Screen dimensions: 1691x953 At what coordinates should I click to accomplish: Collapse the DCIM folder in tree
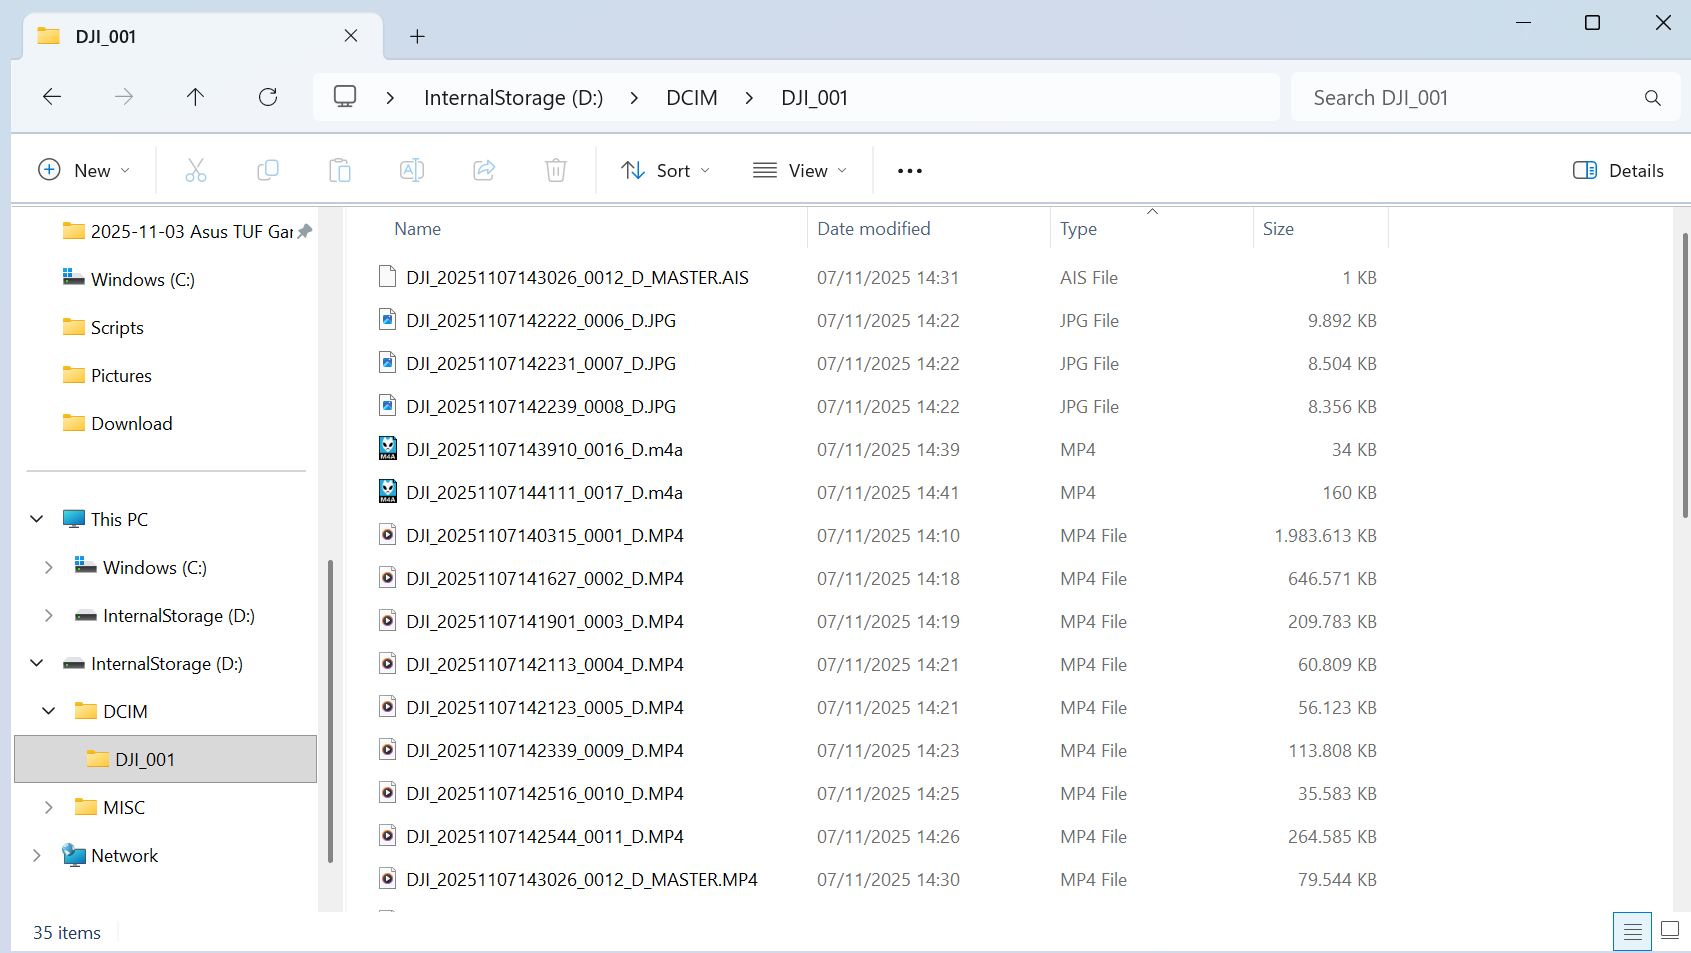[48, 711]
